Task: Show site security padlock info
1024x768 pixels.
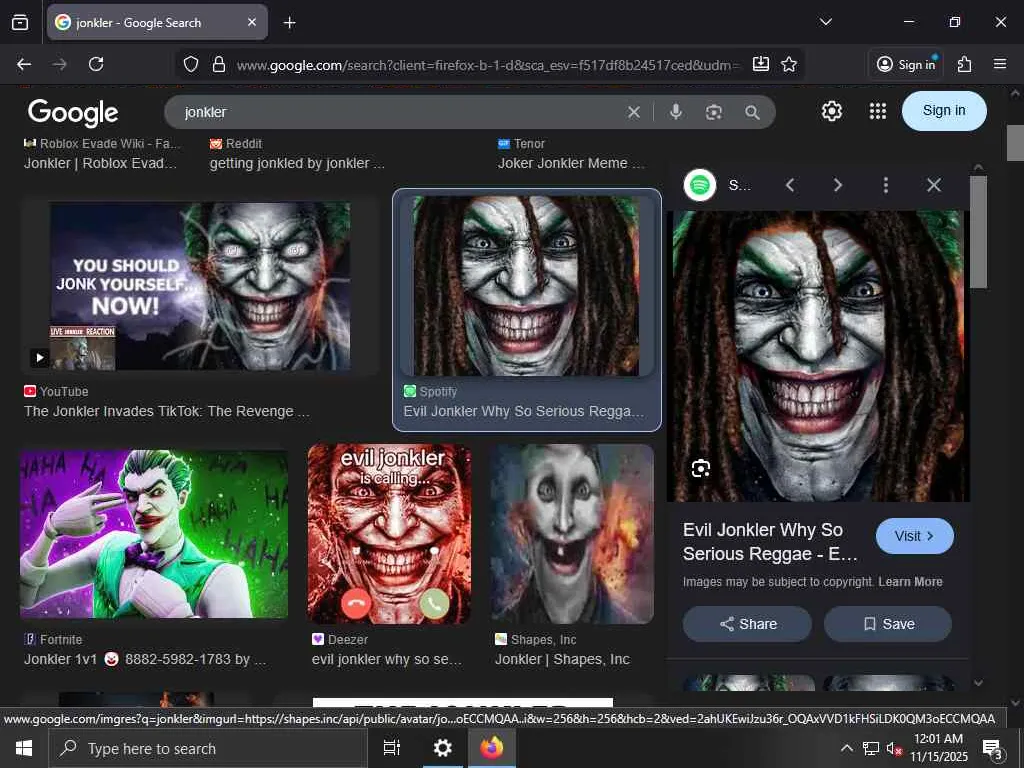Action: tap(219, 64)
